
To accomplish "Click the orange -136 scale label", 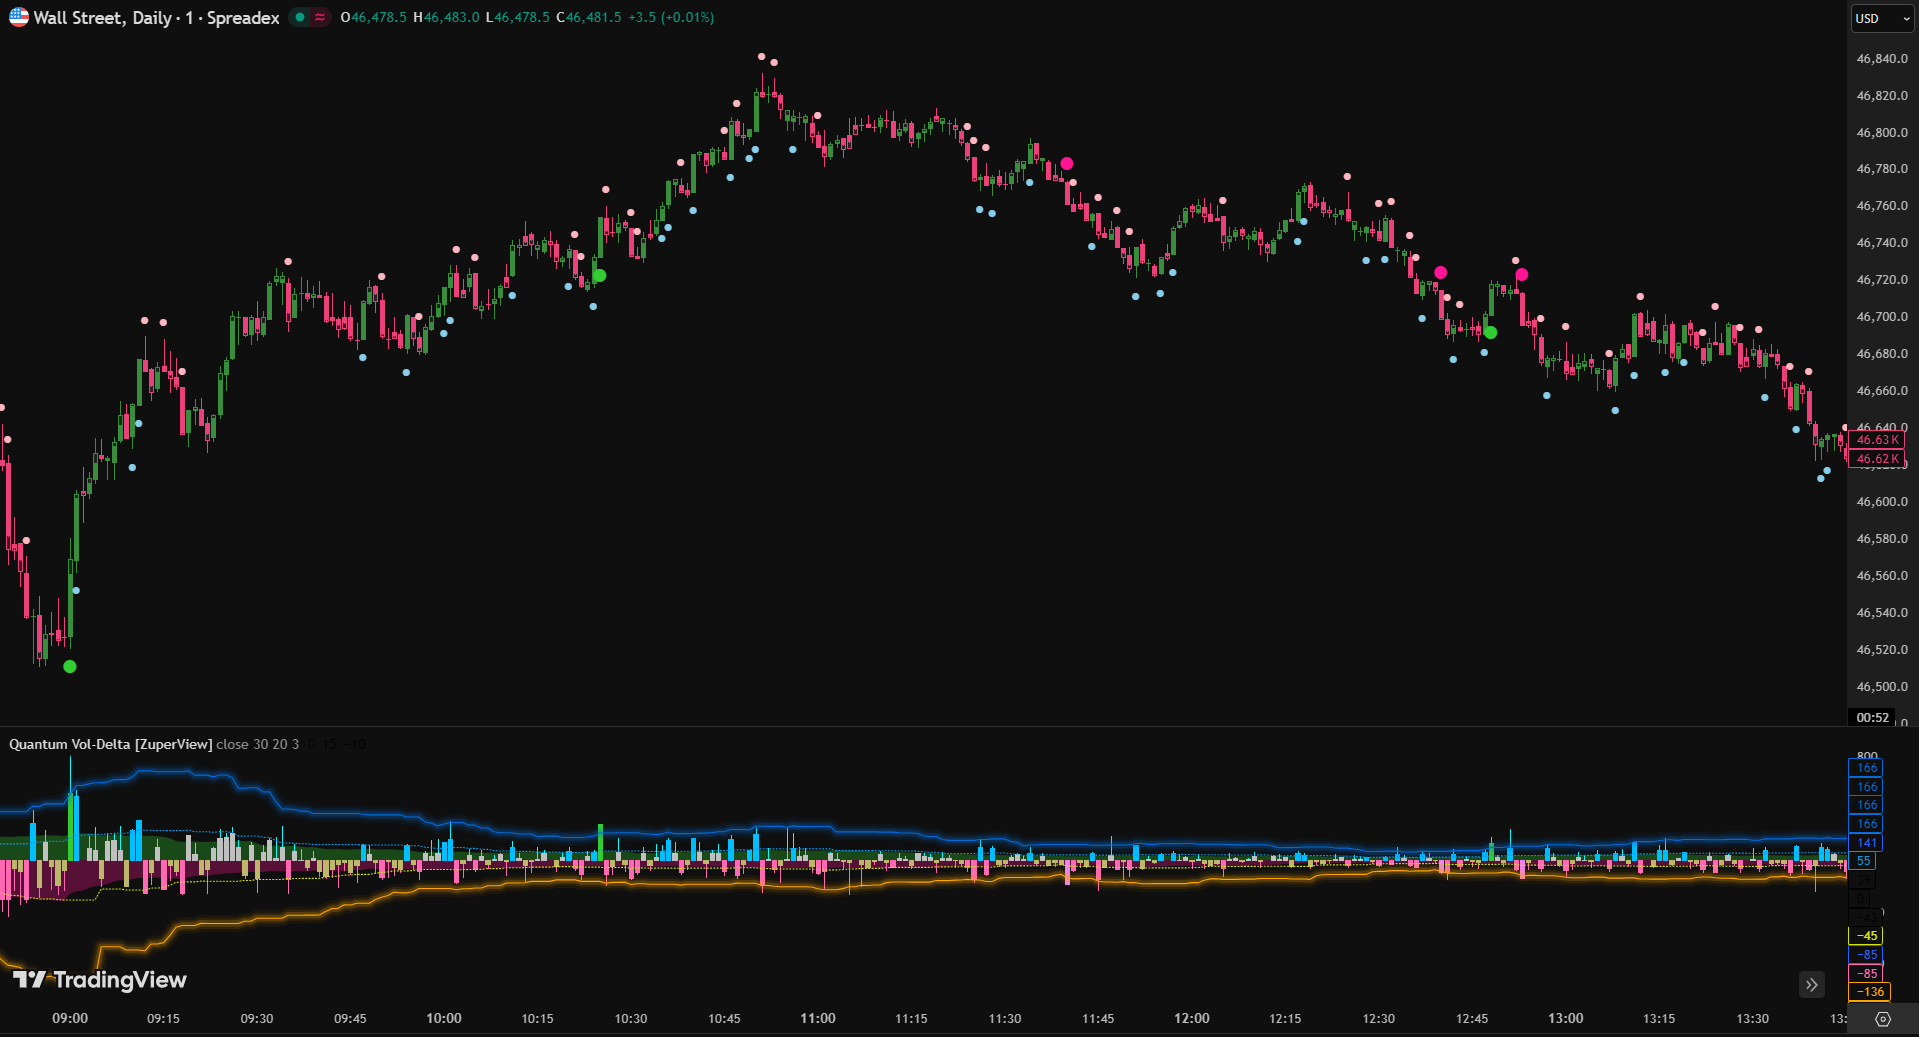I will point(1868,992).
